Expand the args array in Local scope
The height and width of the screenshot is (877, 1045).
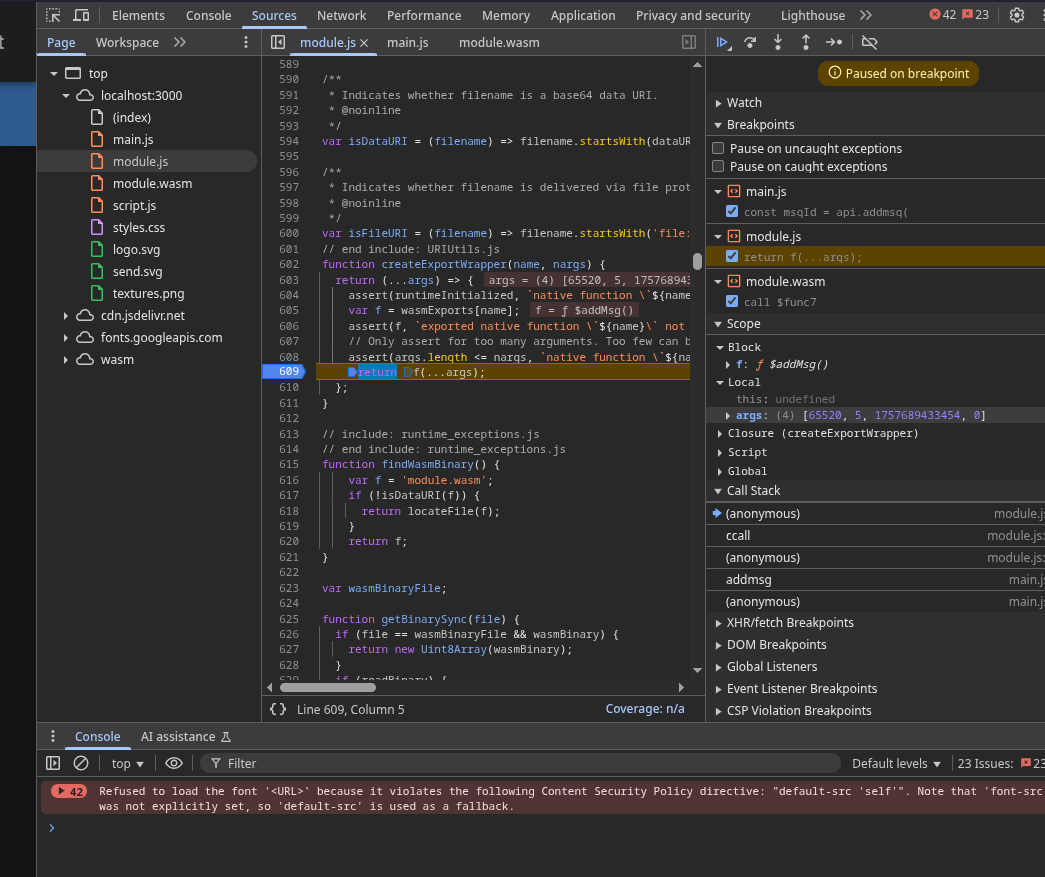727,415
